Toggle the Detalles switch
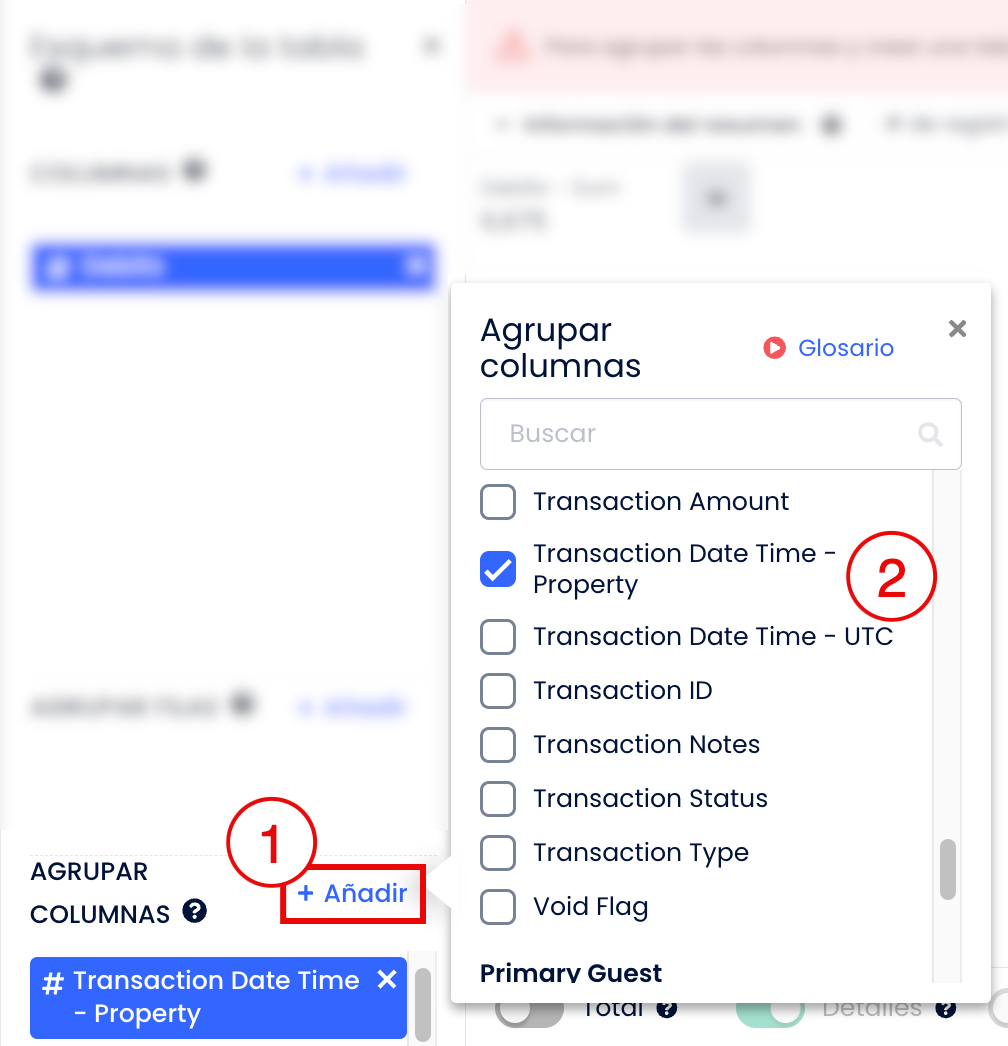1008x1046 pixels. point(770,1011)
